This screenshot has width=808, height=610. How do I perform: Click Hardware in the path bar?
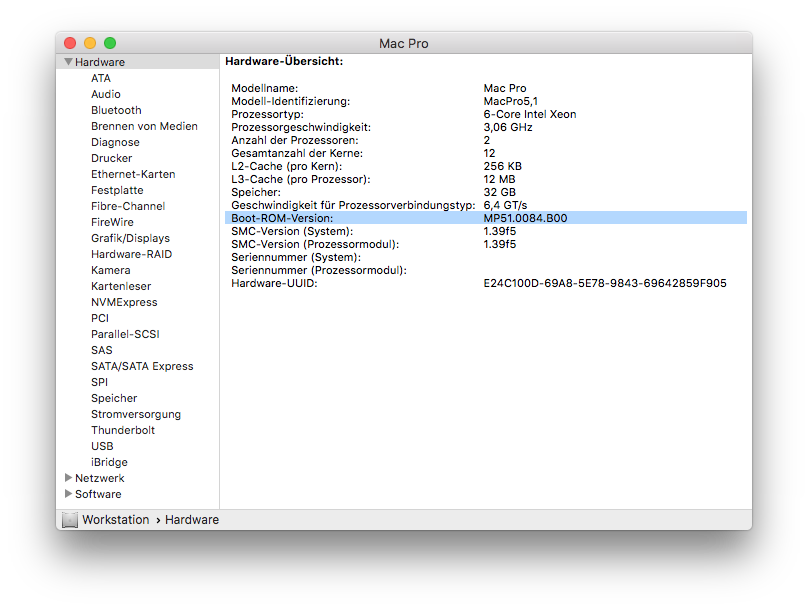tap(192, 520)
